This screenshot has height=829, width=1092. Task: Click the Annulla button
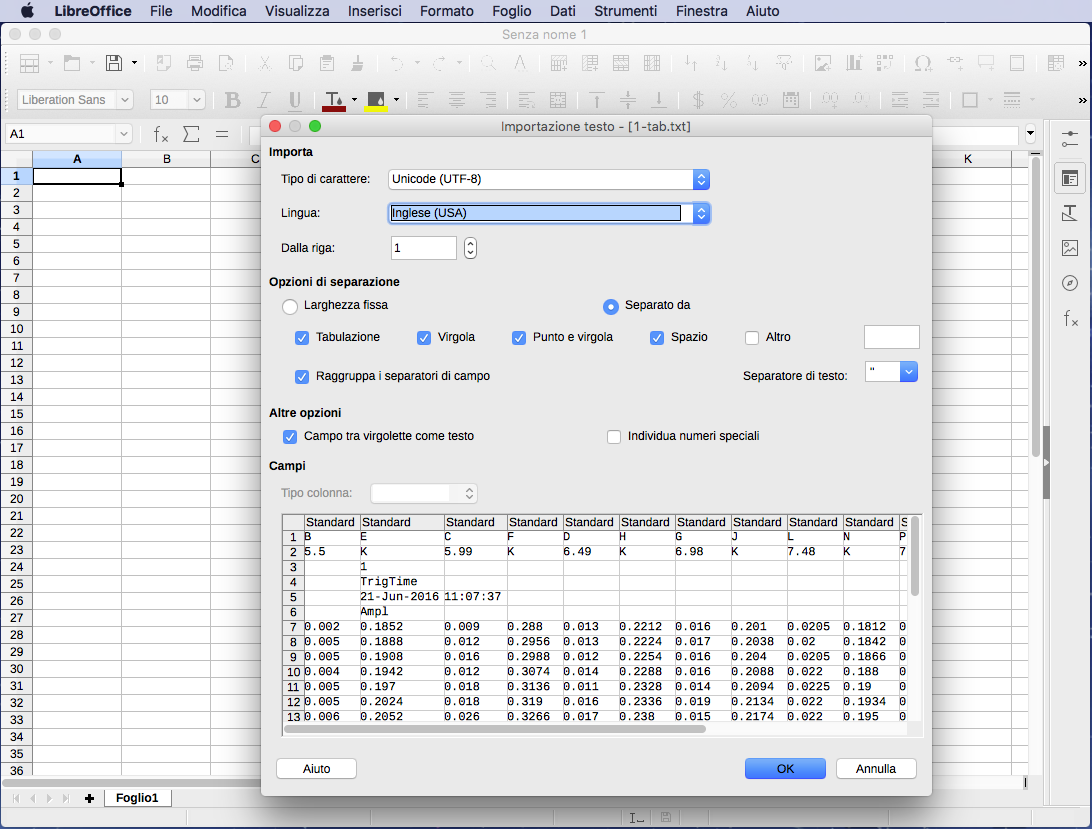point(875,768)
